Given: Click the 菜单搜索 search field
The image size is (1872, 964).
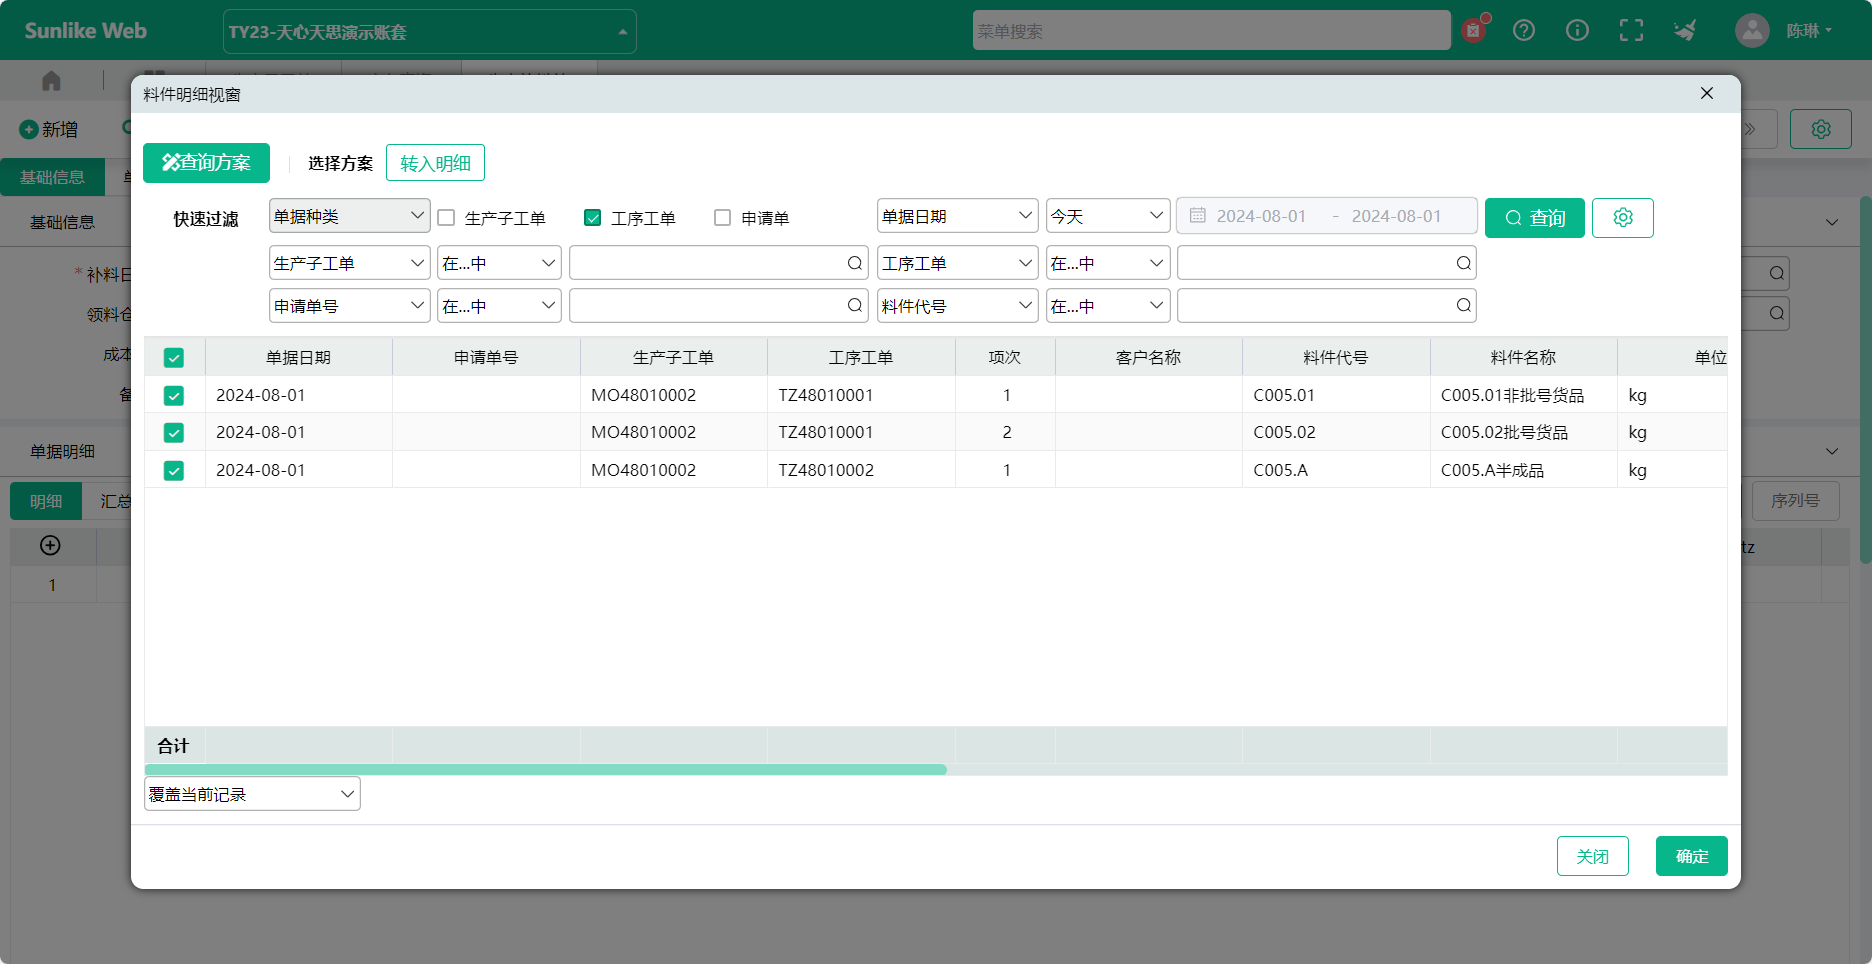Looking at the screenshot, I should tap(1211, 30).
